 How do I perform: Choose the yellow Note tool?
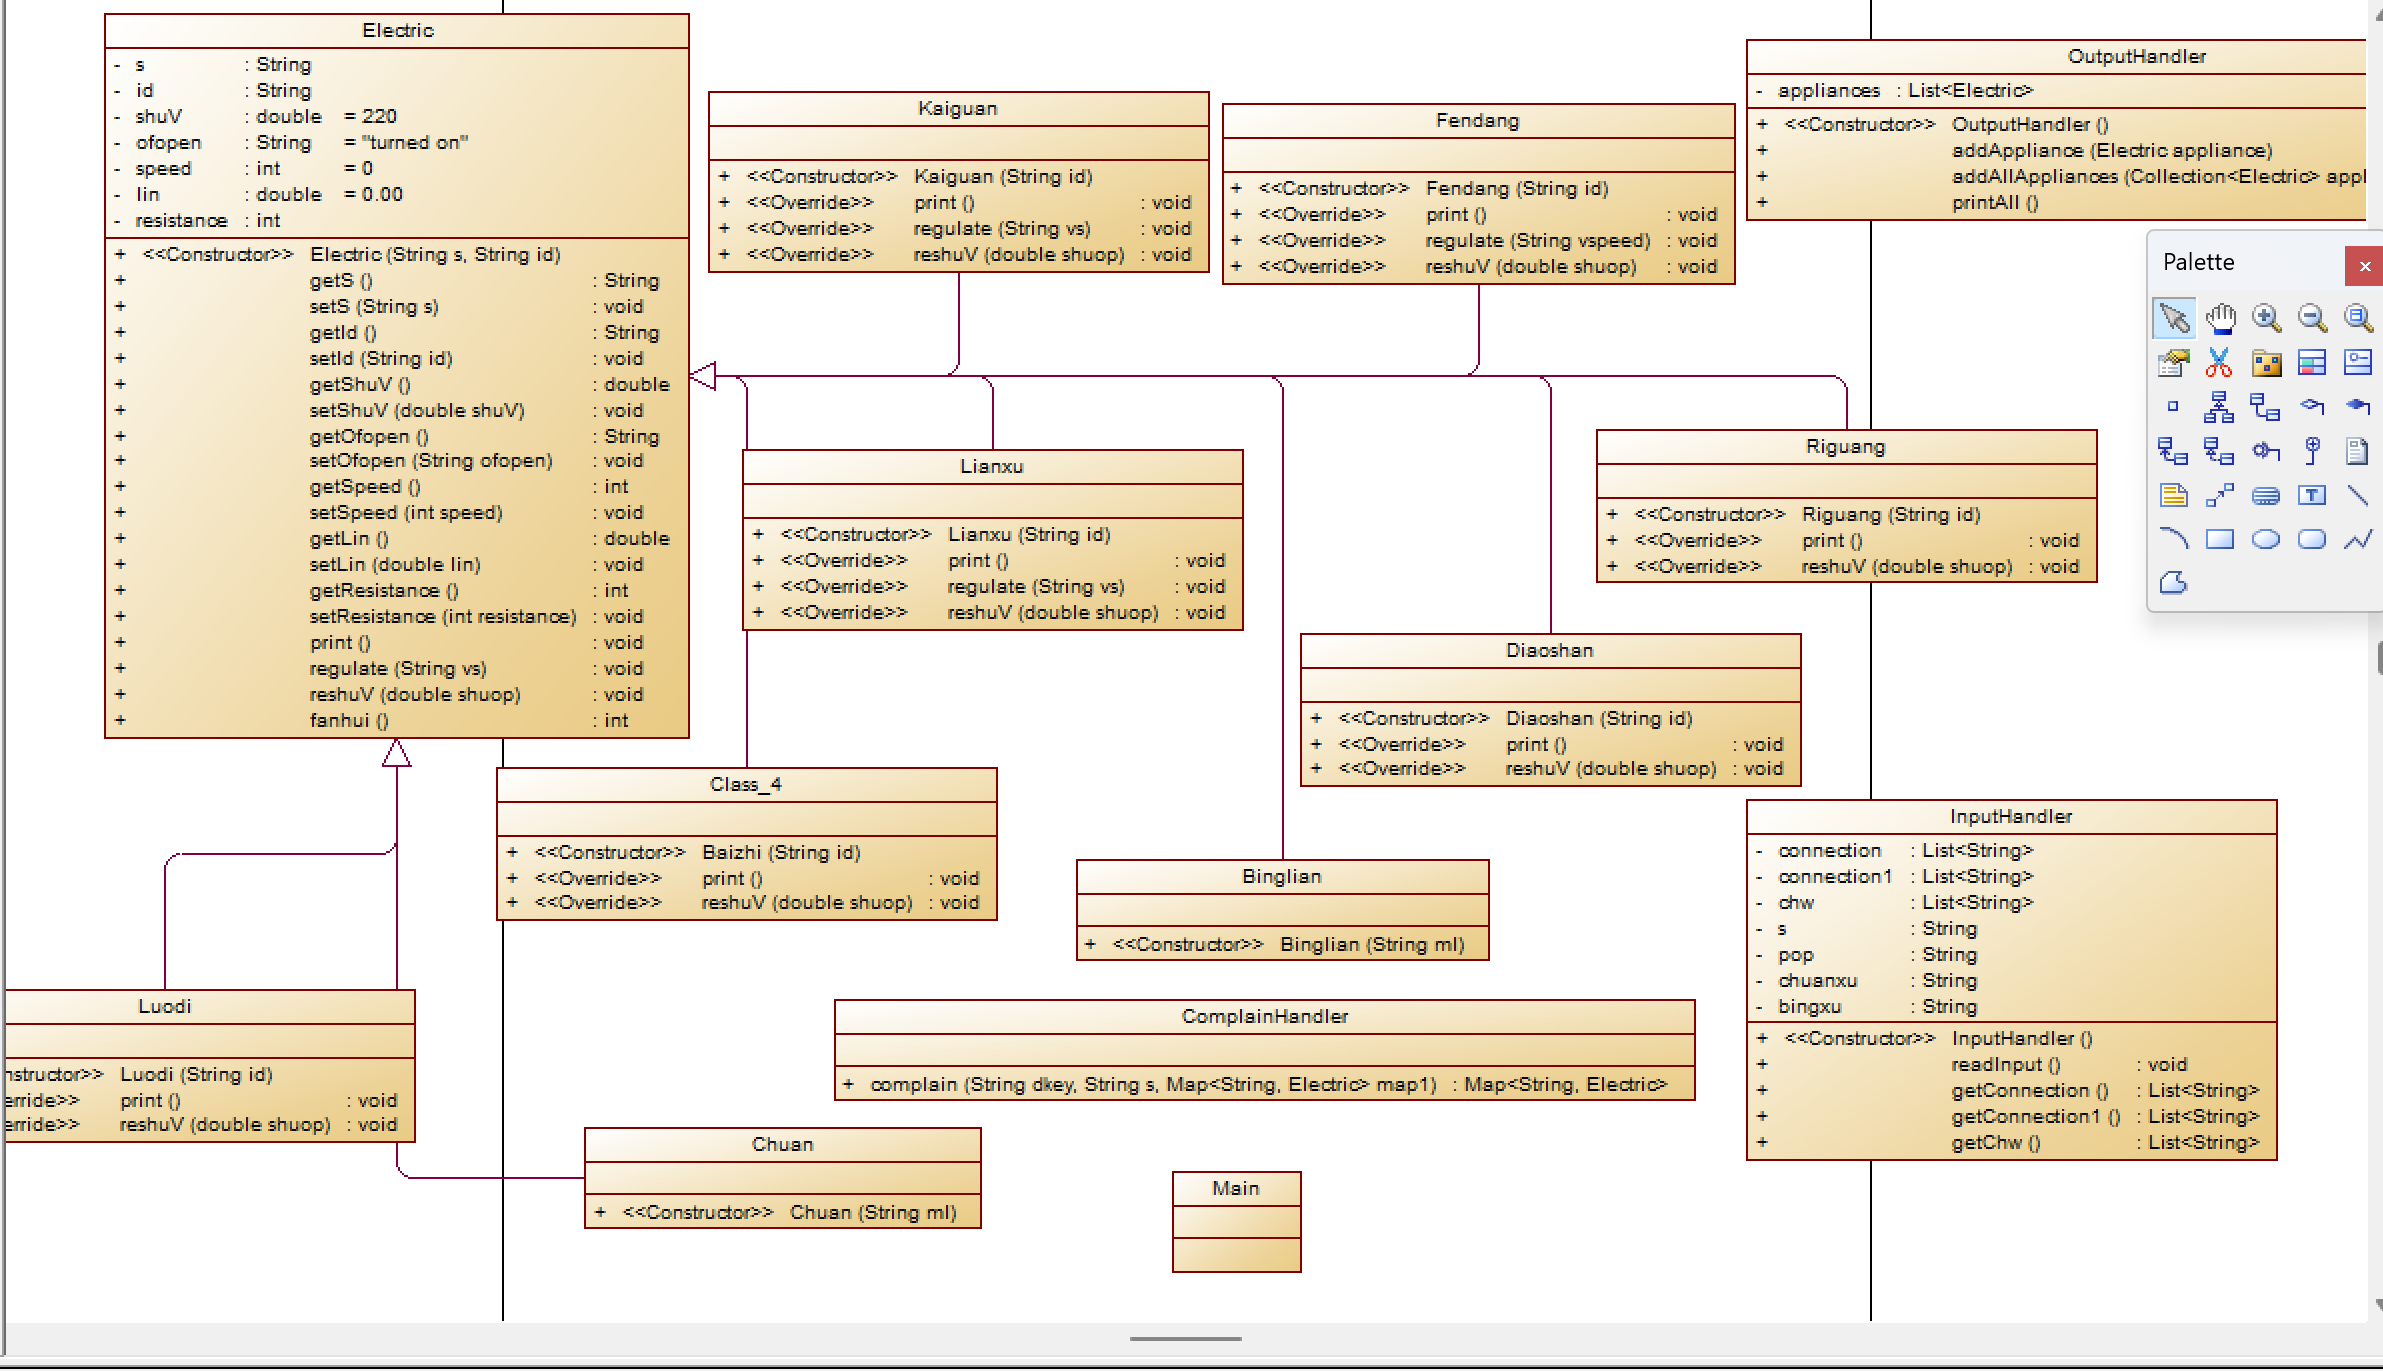(2173, 495)
